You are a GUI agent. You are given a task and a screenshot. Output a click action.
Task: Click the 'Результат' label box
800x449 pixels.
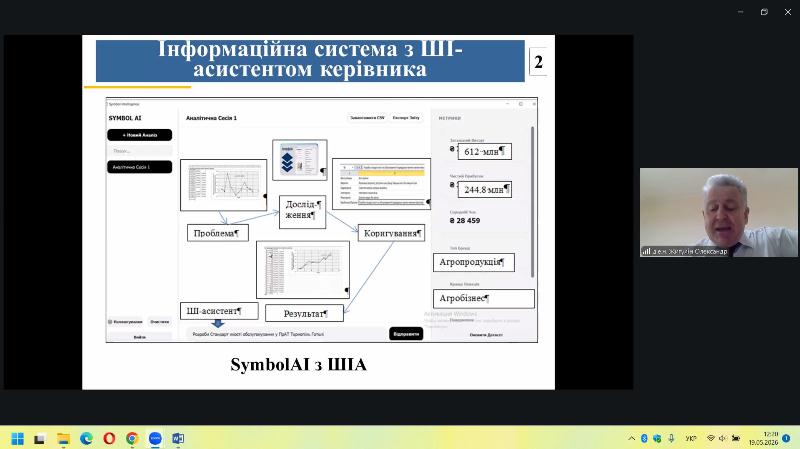305,314
